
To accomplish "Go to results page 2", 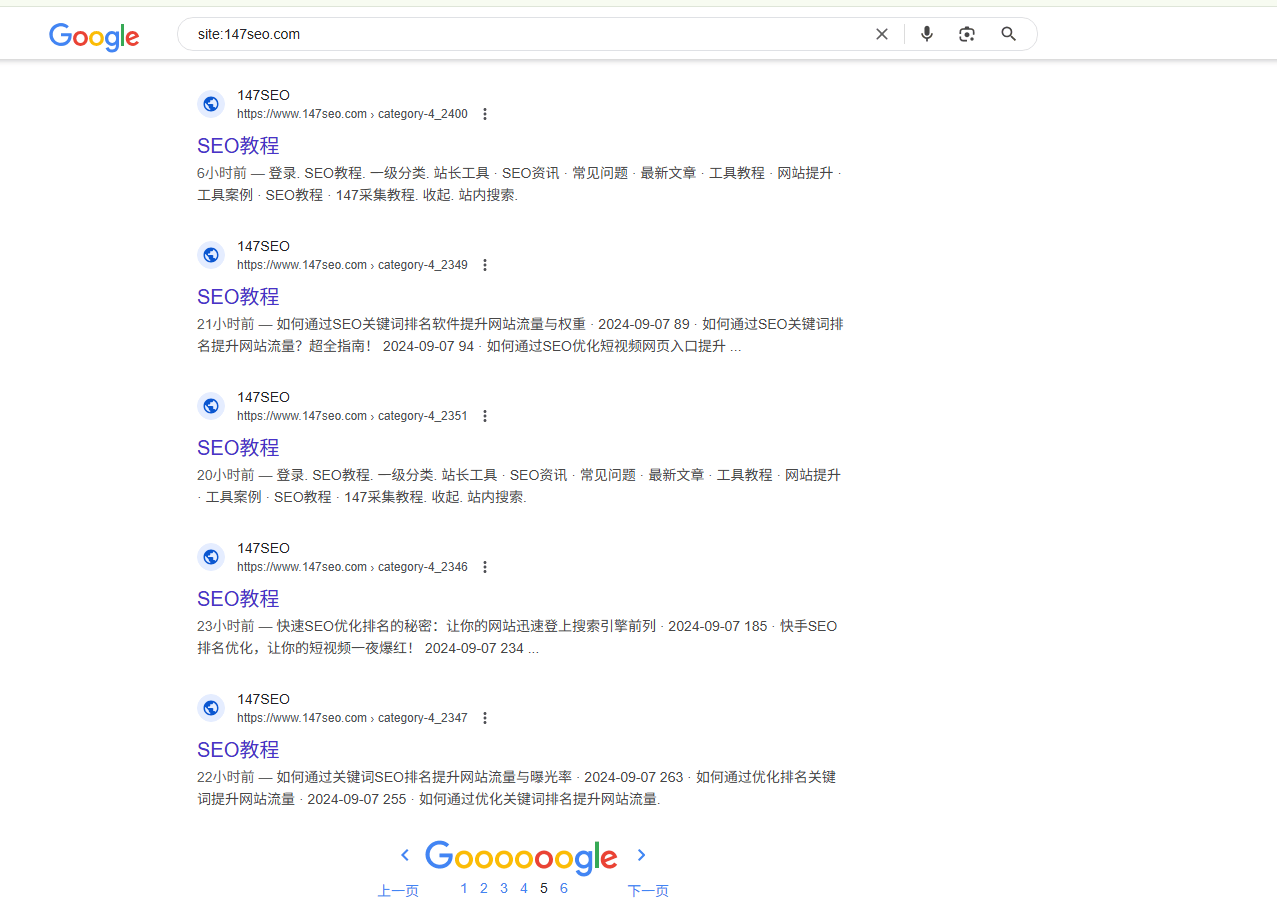I will pos(484,888).
